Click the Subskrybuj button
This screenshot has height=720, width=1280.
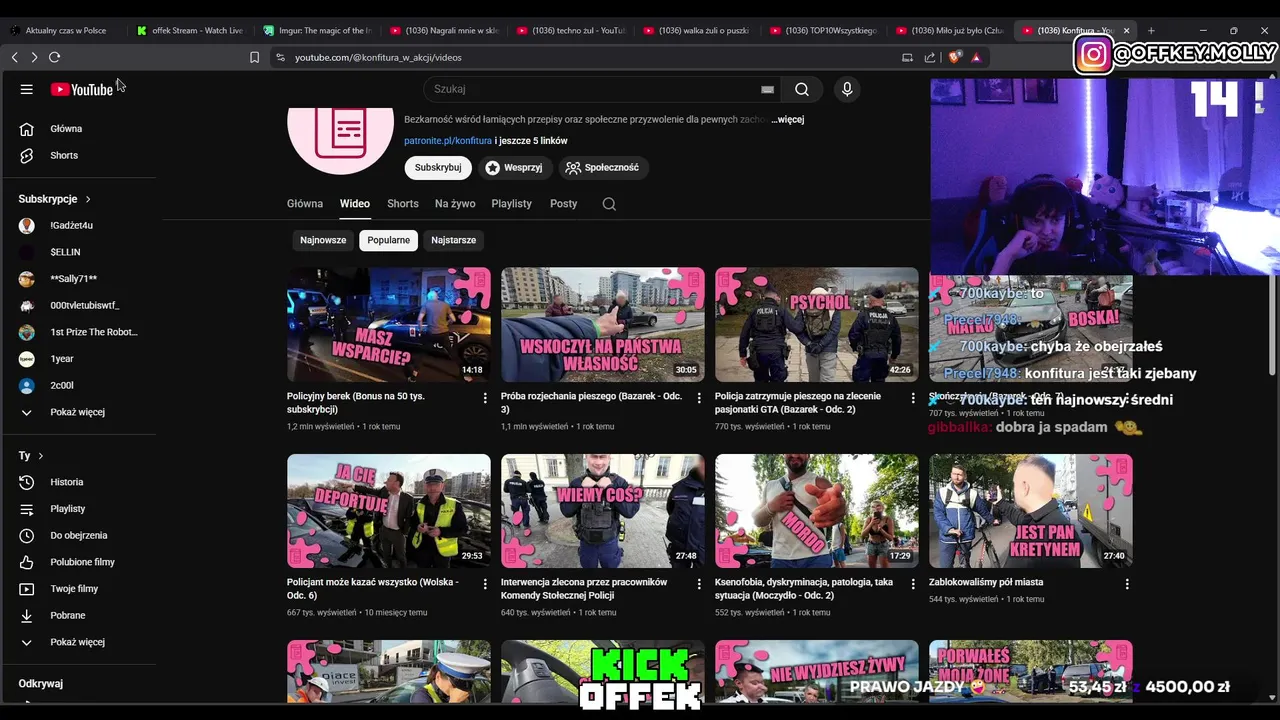(x=438, y=168)
